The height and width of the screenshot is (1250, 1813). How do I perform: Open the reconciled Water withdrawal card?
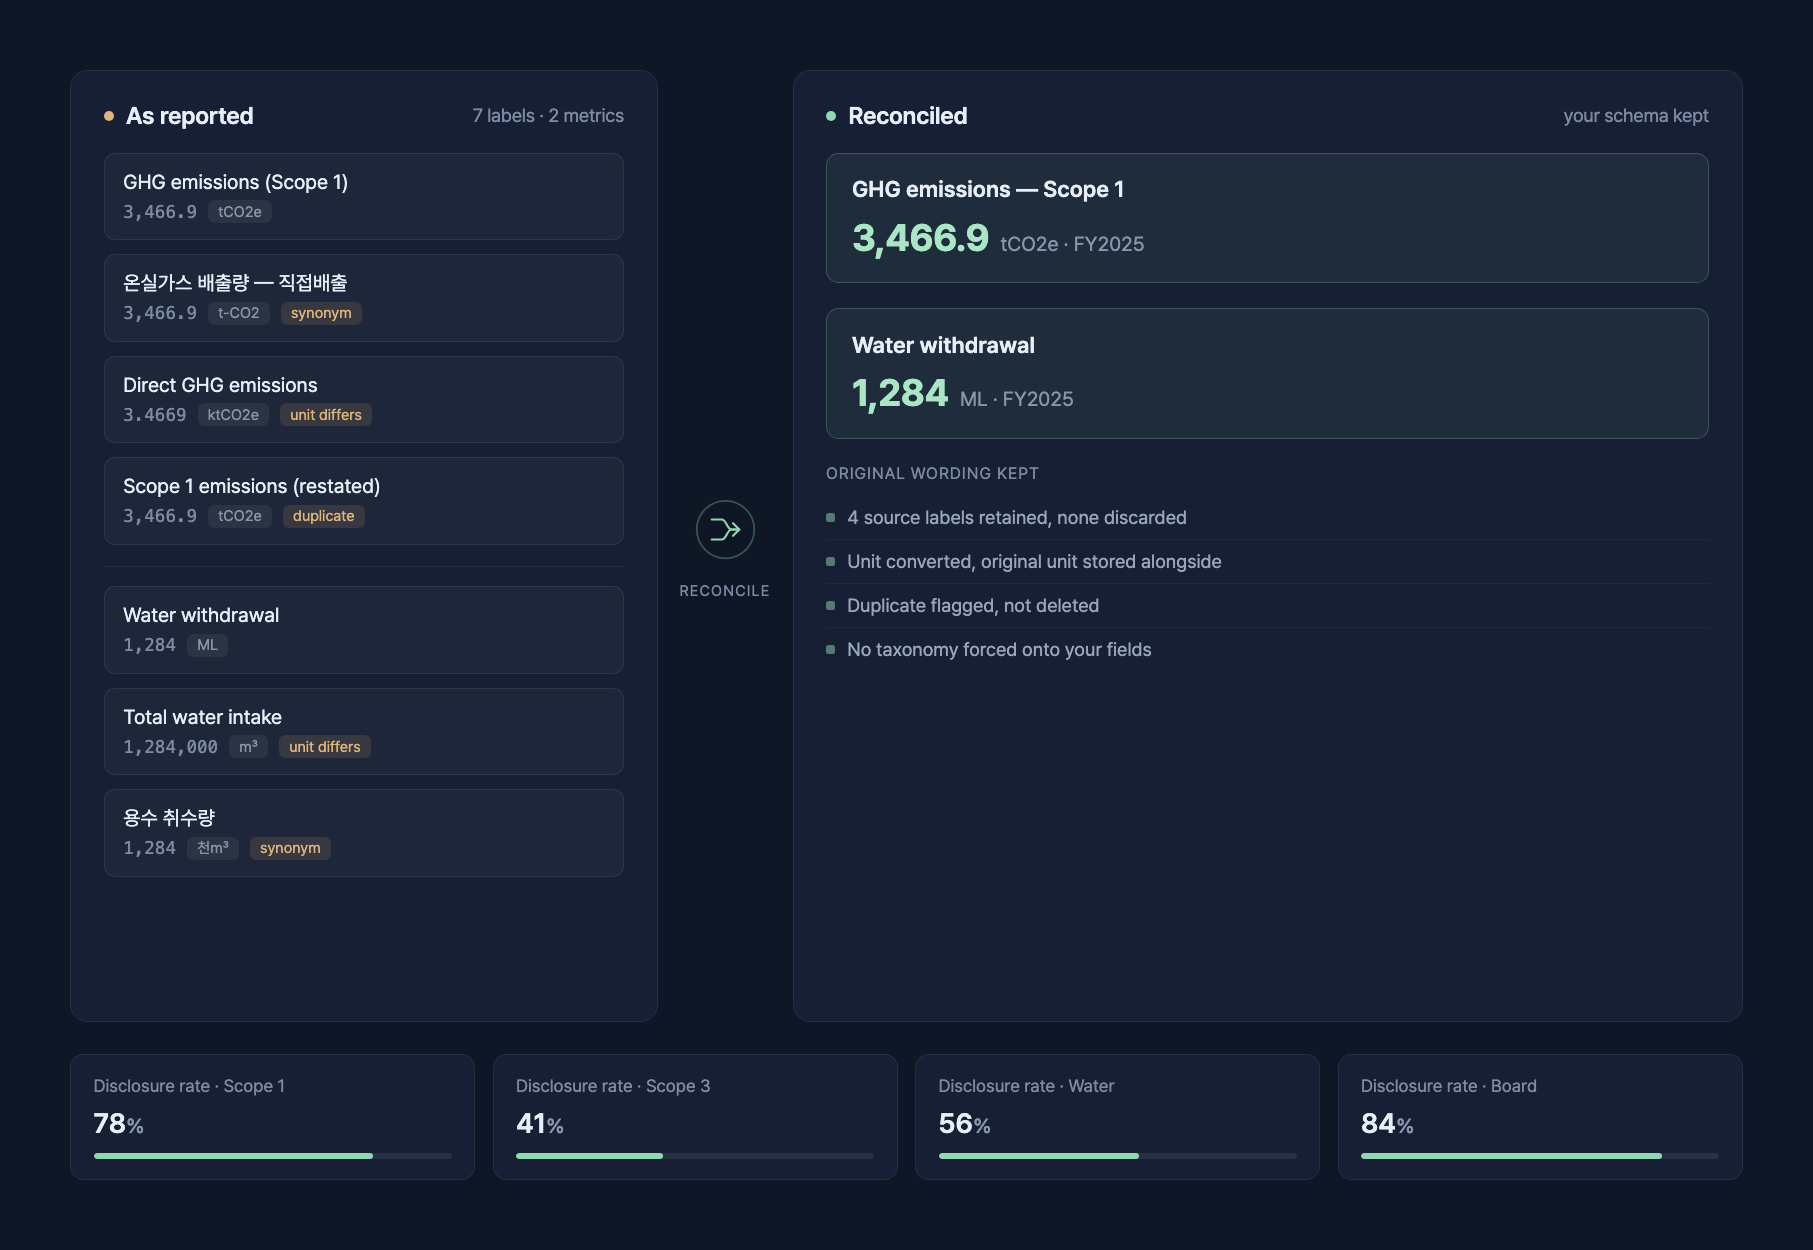coord(1267,373)
